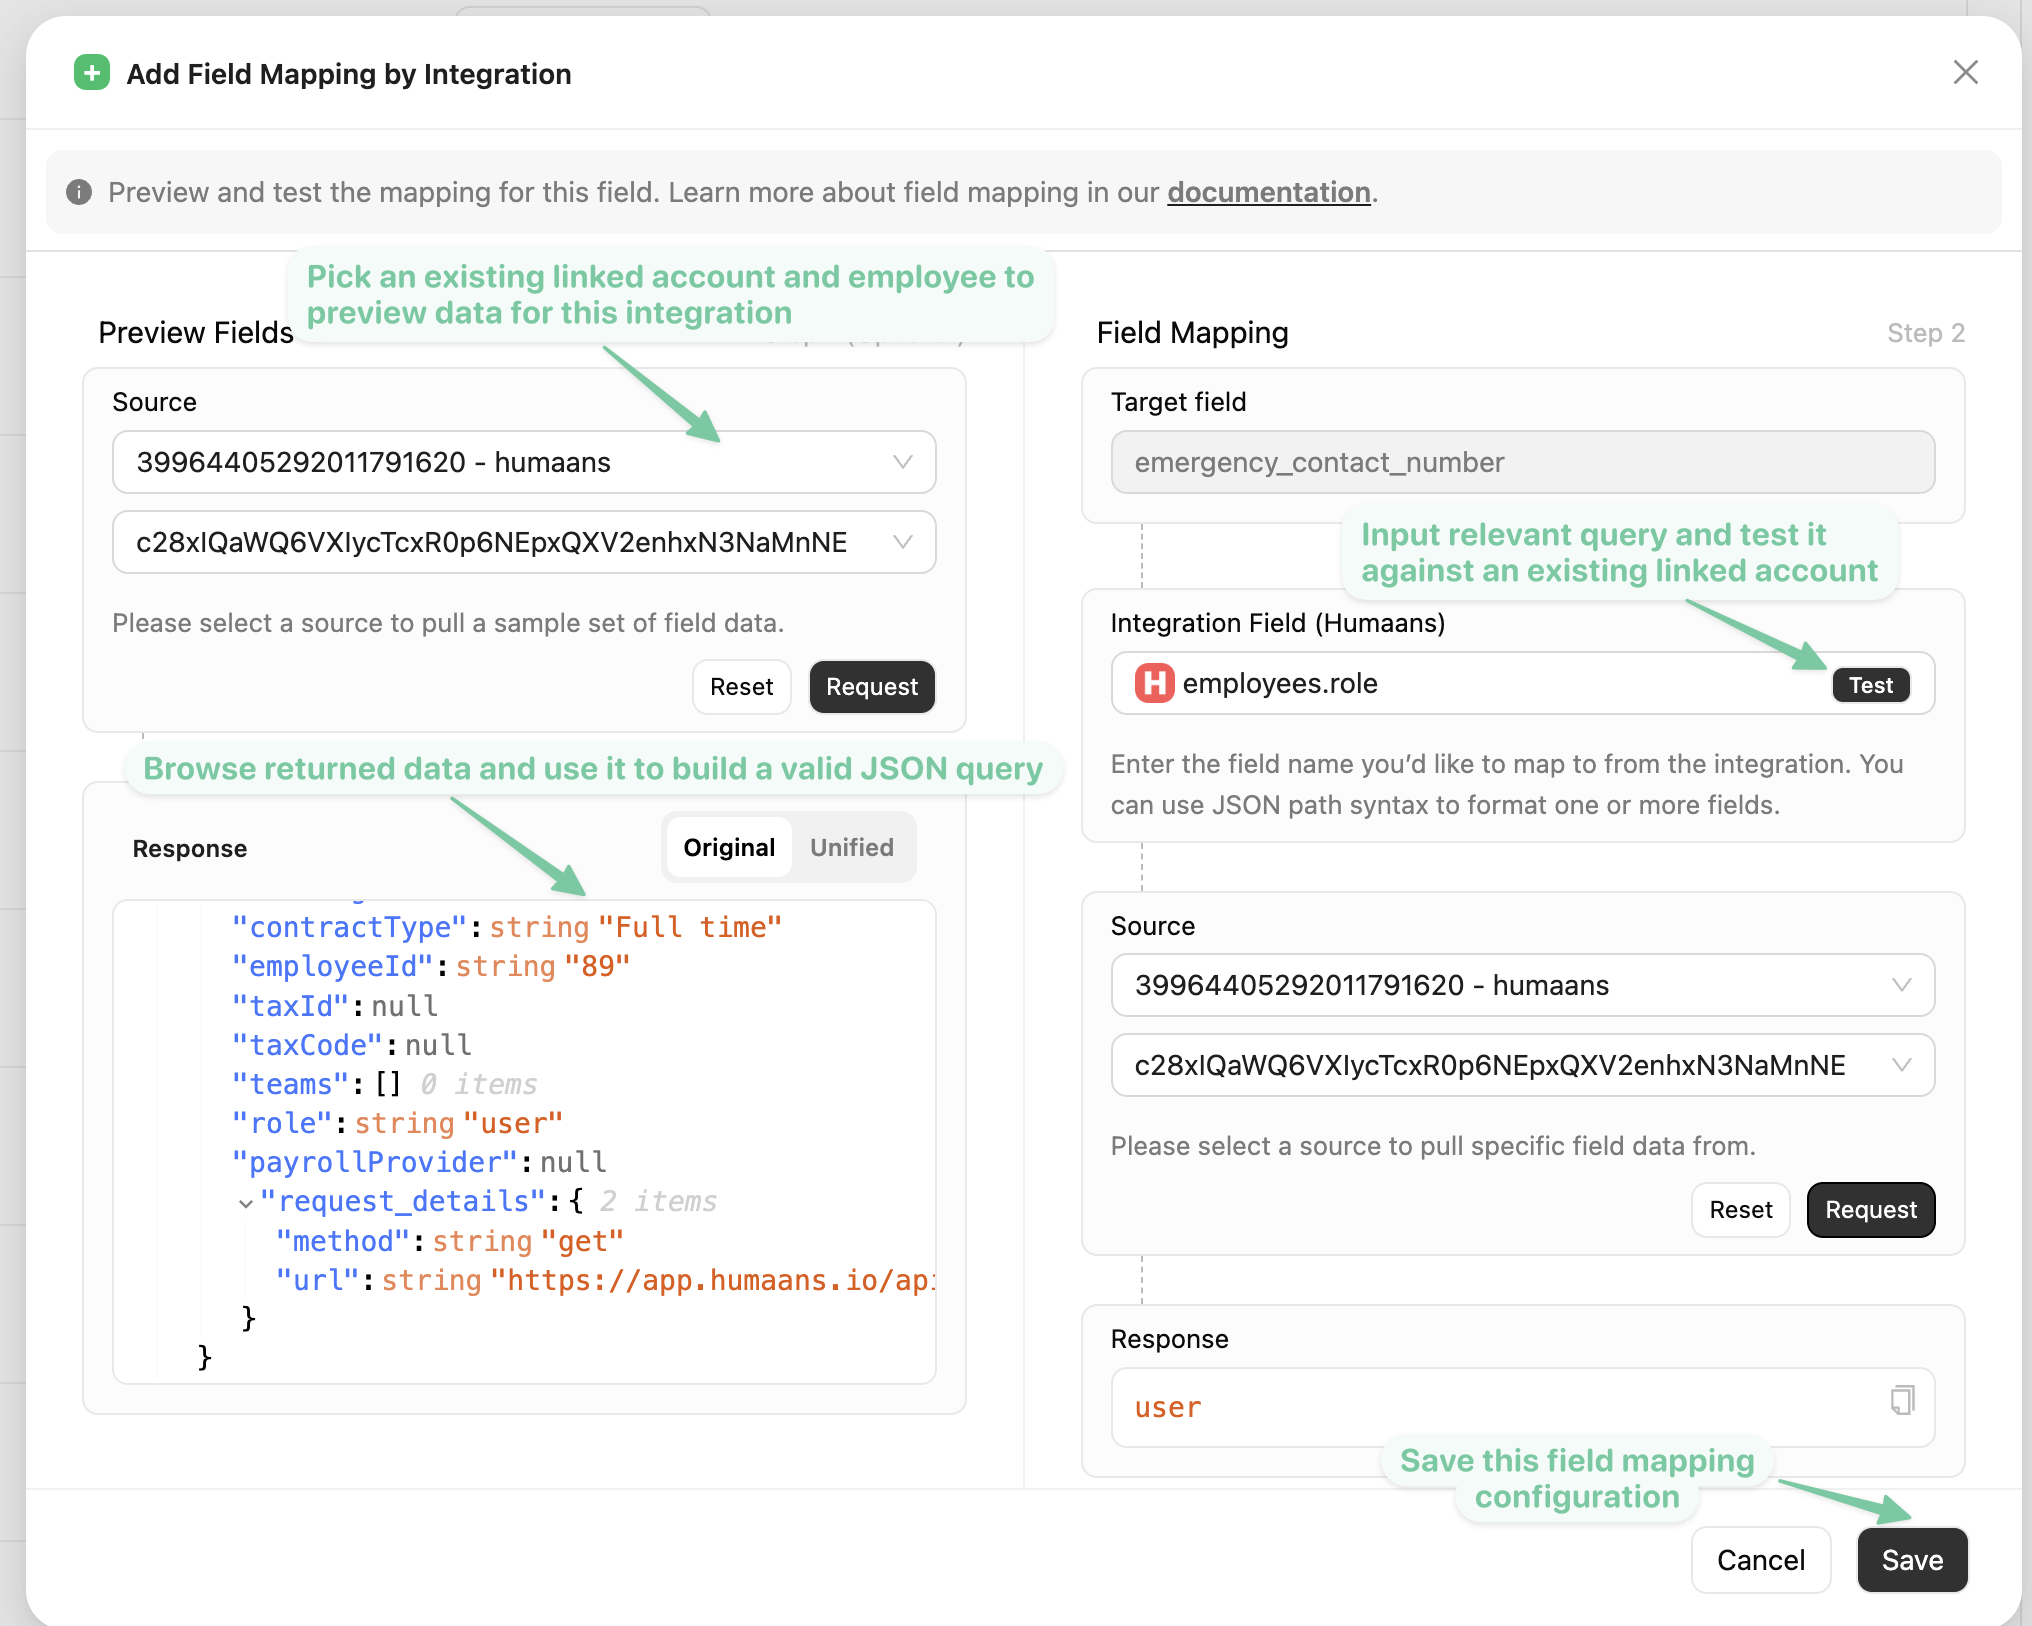2032x1626 pixels.
Task: Request sample data in Preview Fields
Action: point(871,687)
